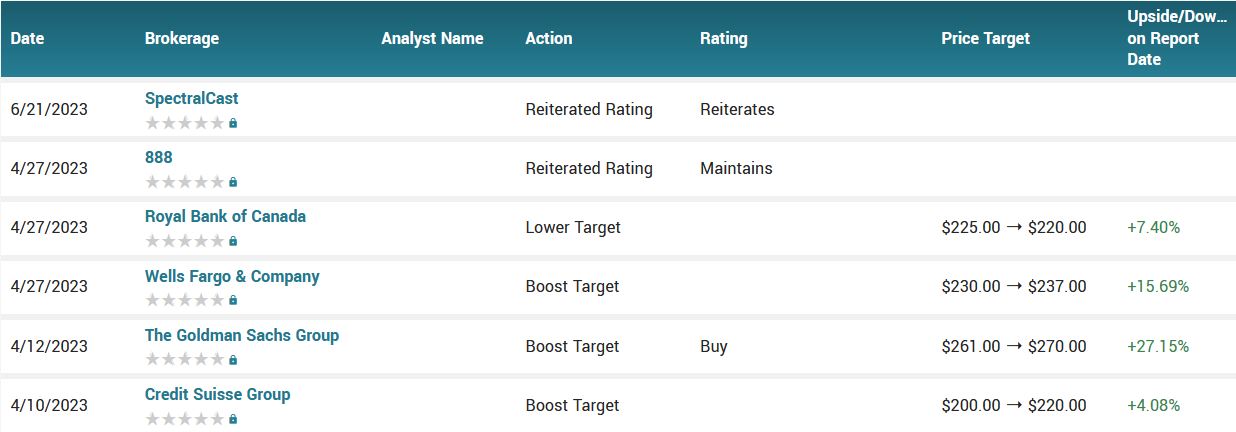Click star rating under Wells Fargo & Company
The image size is (1236, 432).
pyautogui.click(x=185, y=300)
